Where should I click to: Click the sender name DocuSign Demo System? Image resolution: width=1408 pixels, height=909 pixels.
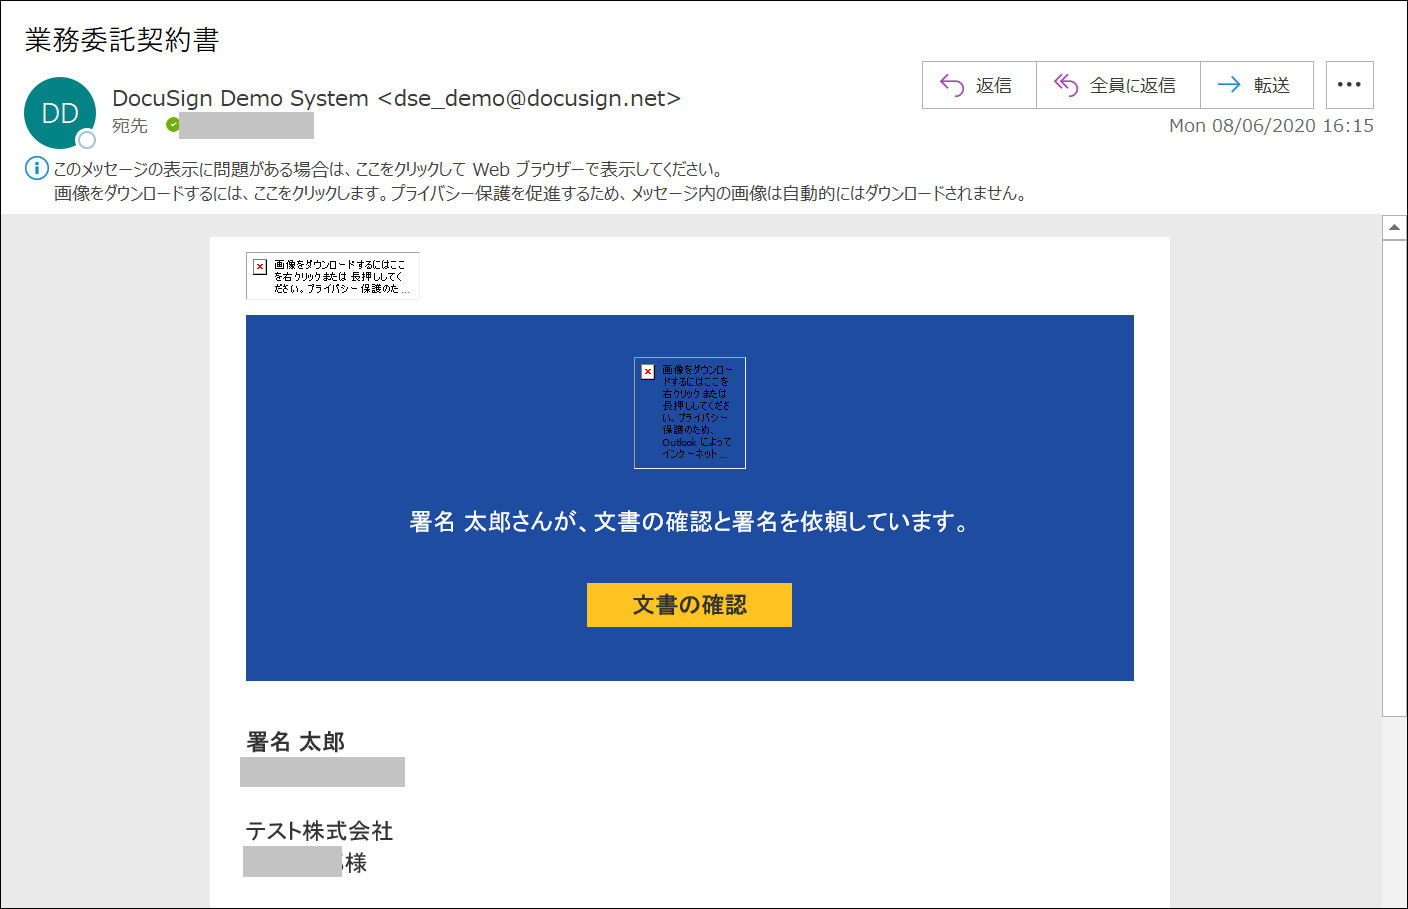[x=396, y=98]
